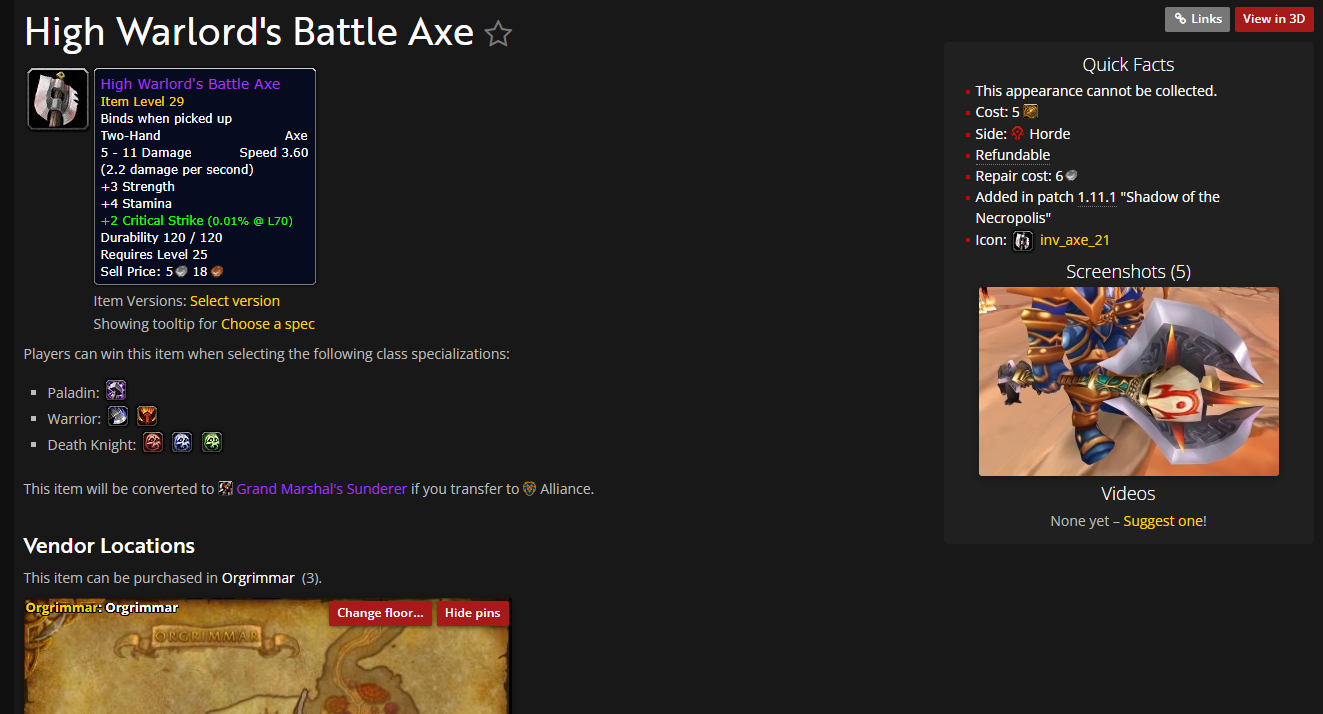Open the Links button at the top right

click(1197, 19)
